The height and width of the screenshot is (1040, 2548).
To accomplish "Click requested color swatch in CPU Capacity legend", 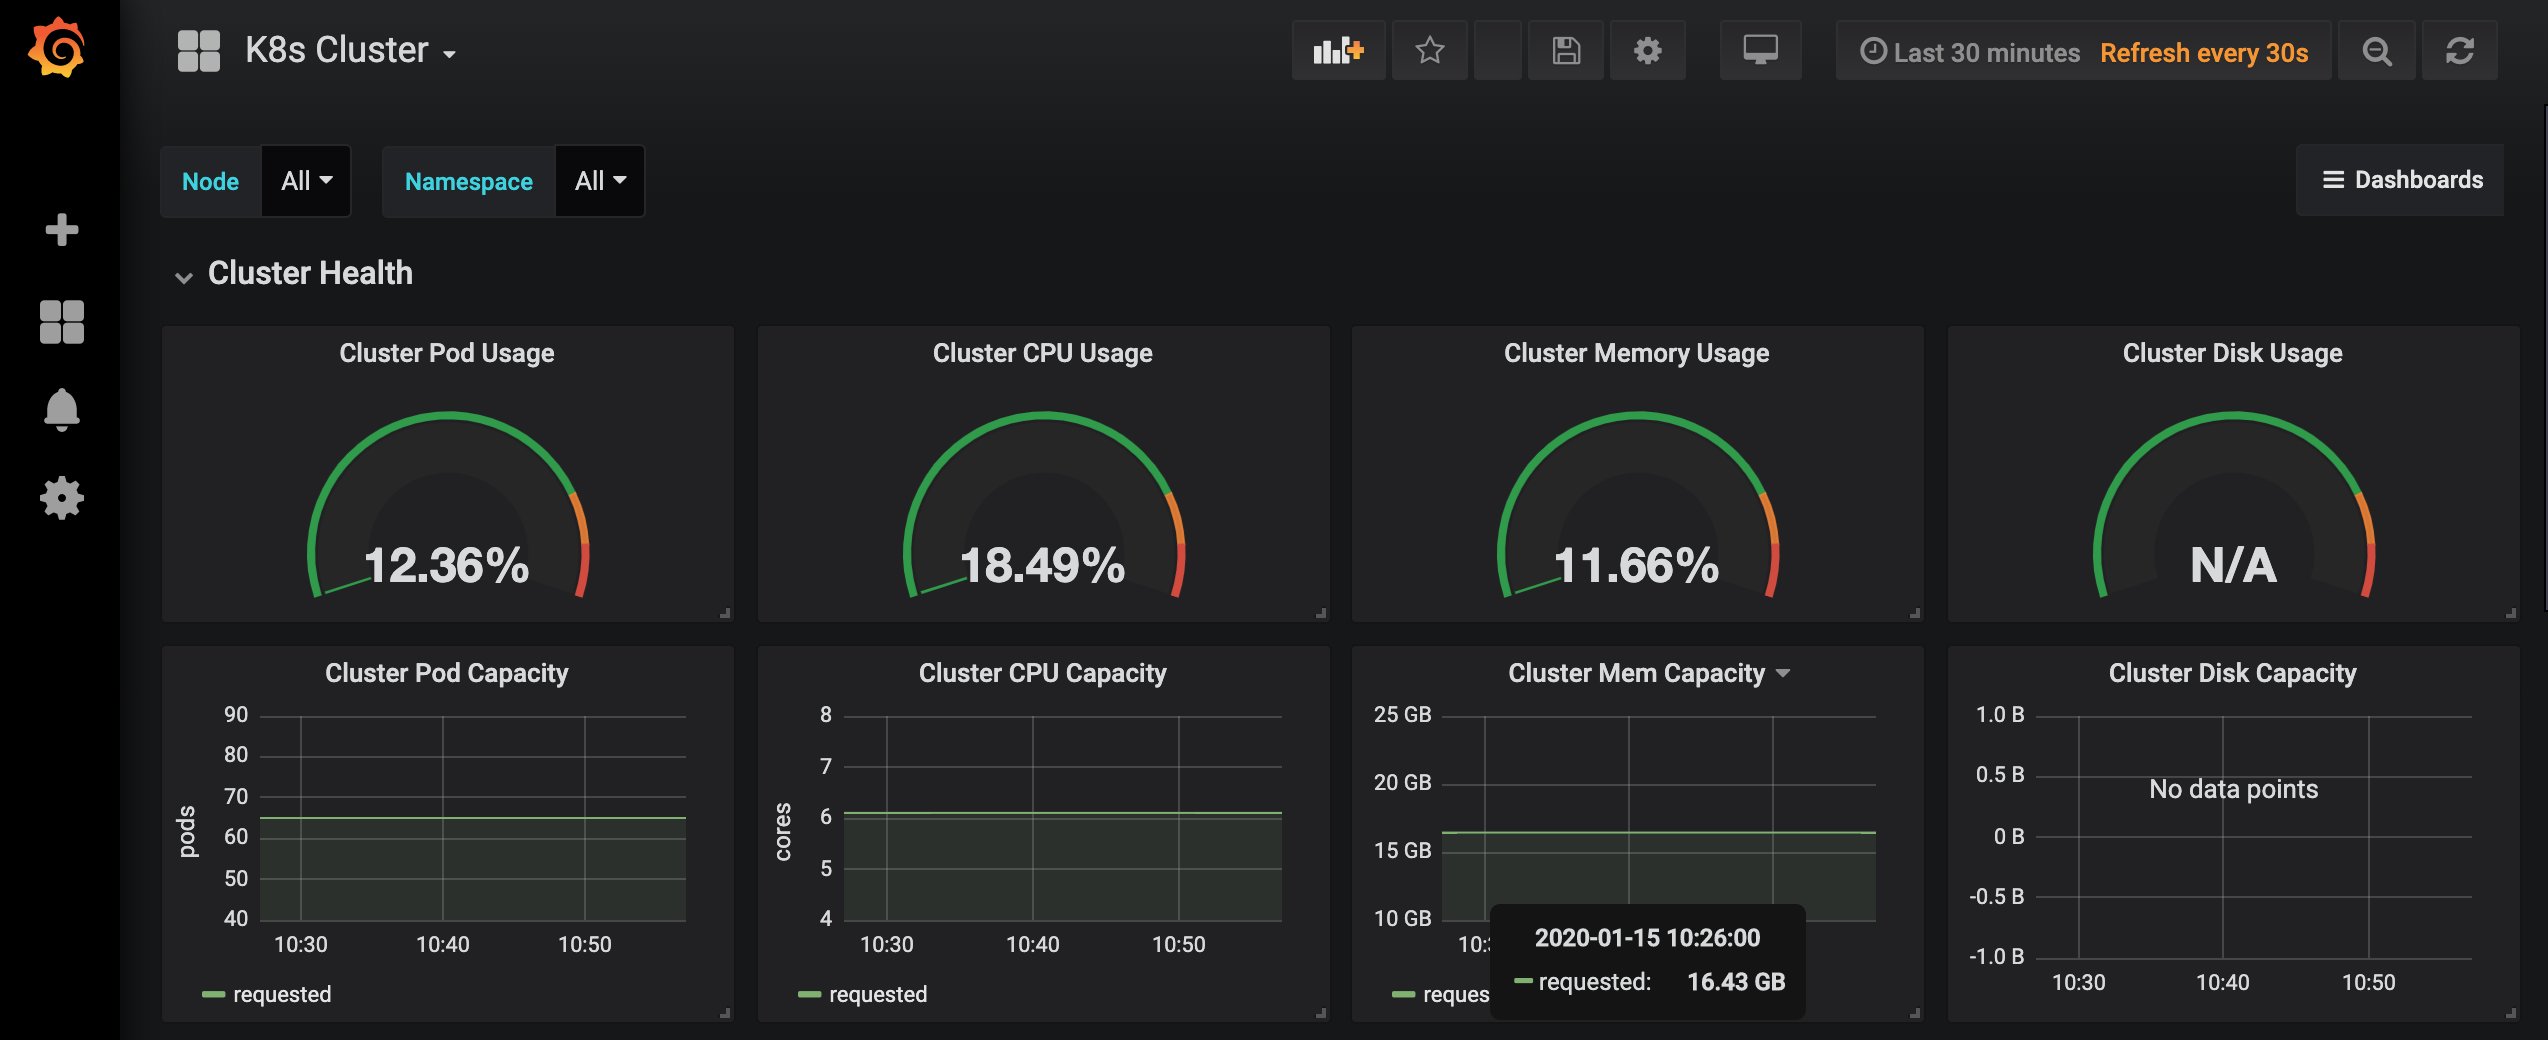I will point(809,994).
